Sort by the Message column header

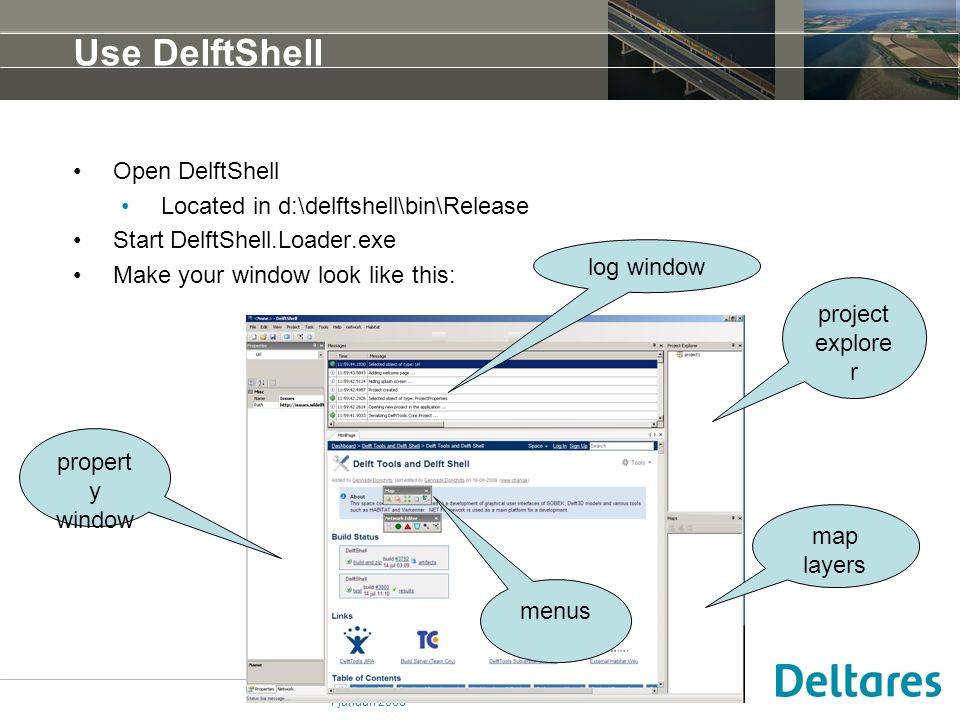tap(511, 356)
